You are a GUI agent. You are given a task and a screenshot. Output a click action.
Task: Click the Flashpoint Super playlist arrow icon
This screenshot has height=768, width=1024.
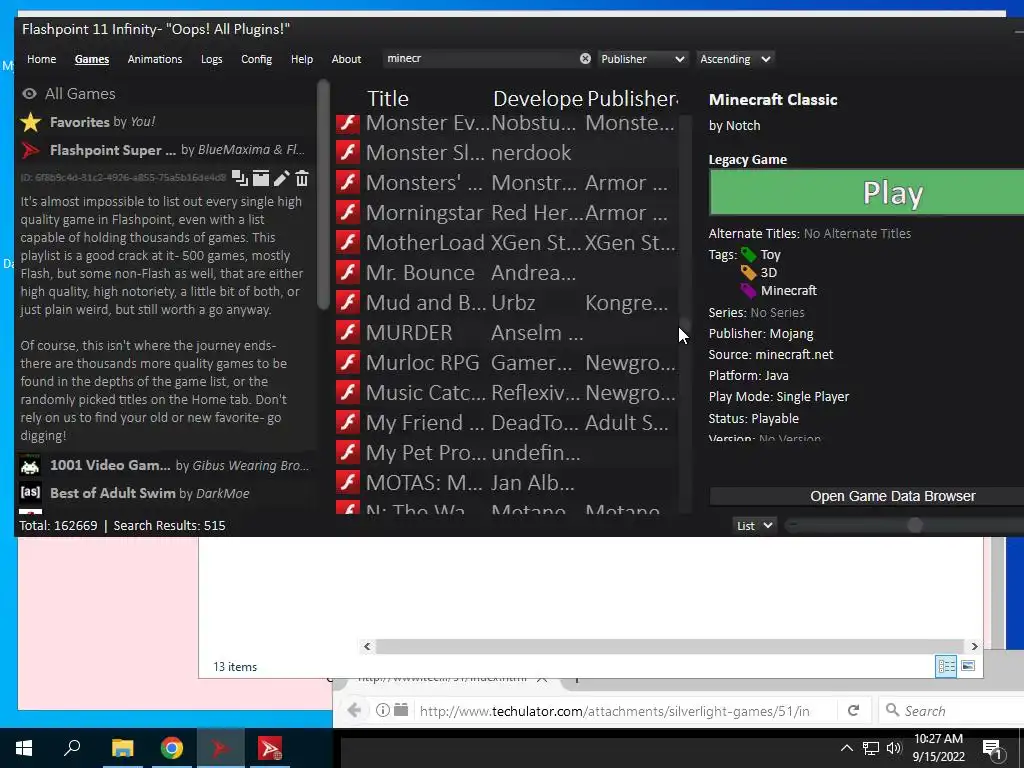tap(31, 150)
